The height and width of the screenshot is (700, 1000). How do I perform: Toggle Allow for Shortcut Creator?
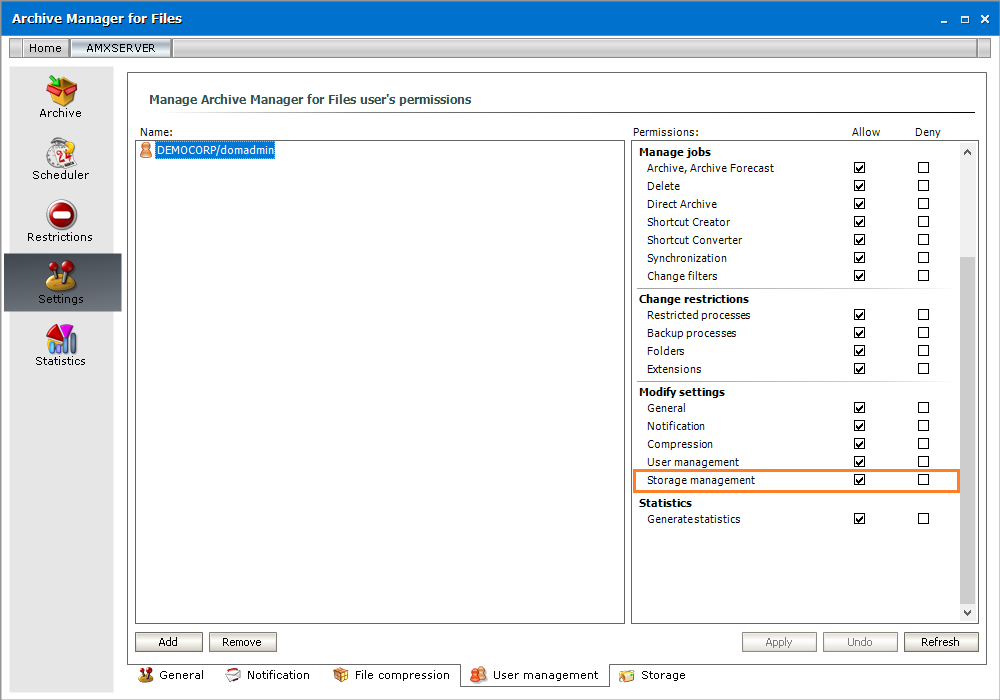(x=860, y=222)
